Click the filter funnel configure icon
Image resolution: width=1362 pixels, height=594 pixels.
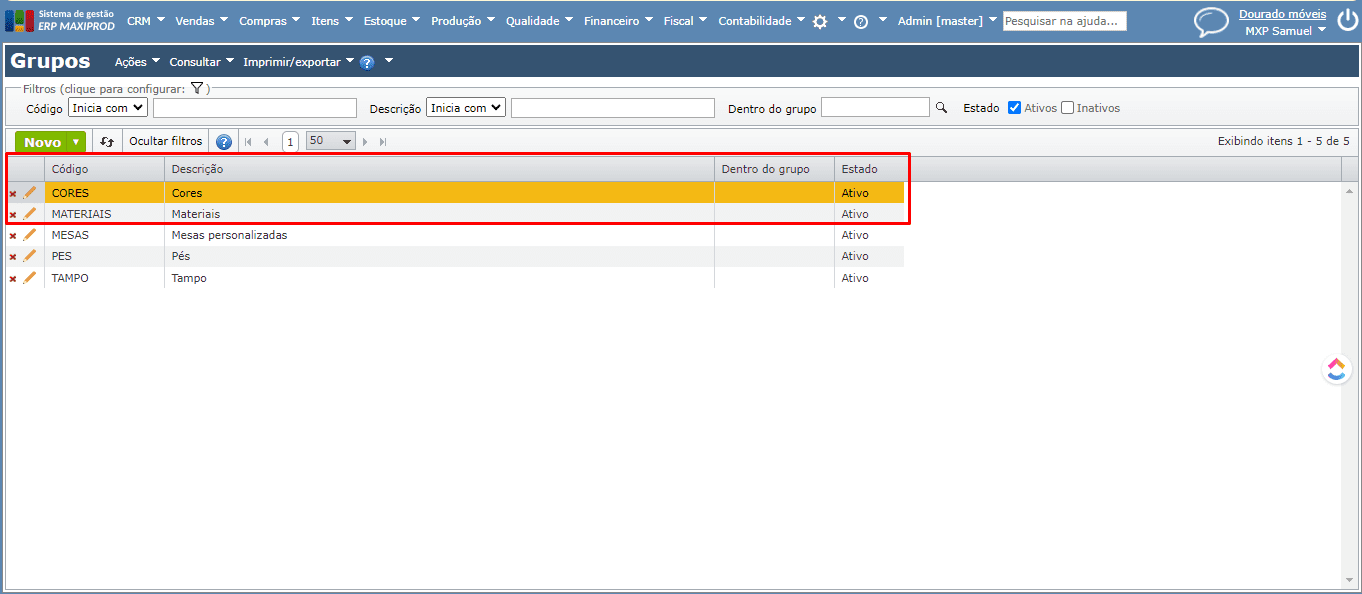click(197, 88)
